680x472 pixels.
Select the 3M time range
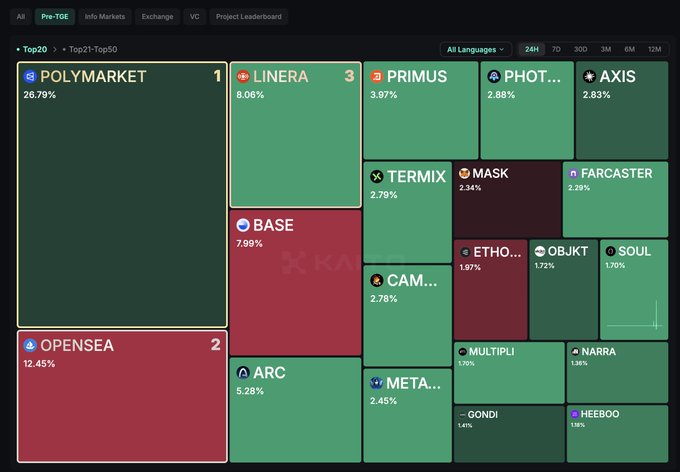(x=606, y=49)
